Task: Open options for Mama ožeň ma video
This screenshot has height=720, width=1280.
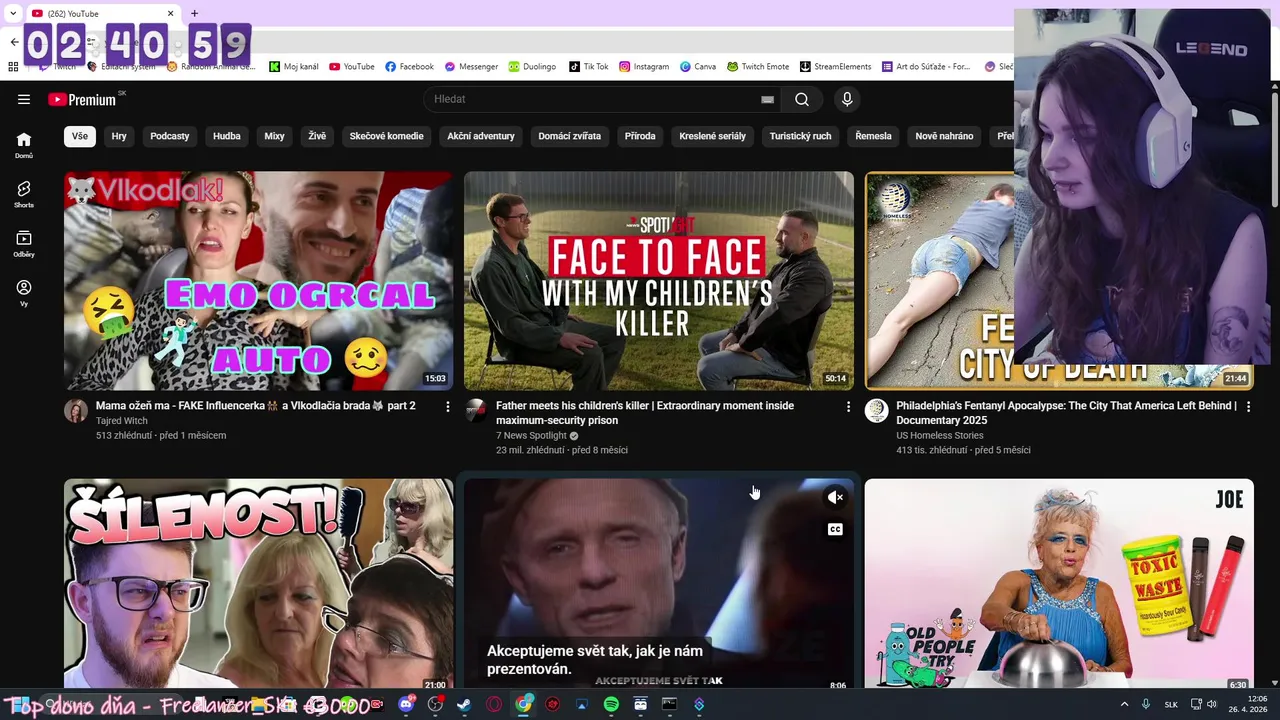Action: (x=447, y=407)
